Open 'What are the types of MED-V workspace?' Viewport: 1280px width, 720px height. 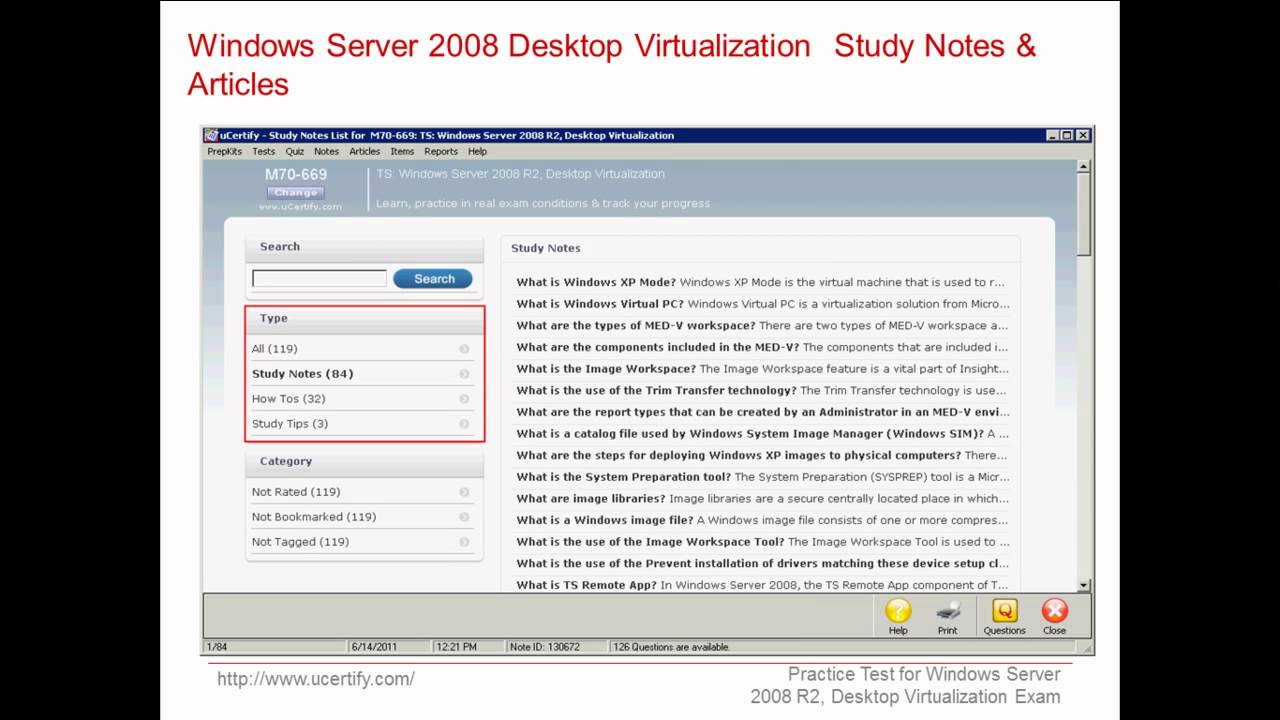click(762, 326)
